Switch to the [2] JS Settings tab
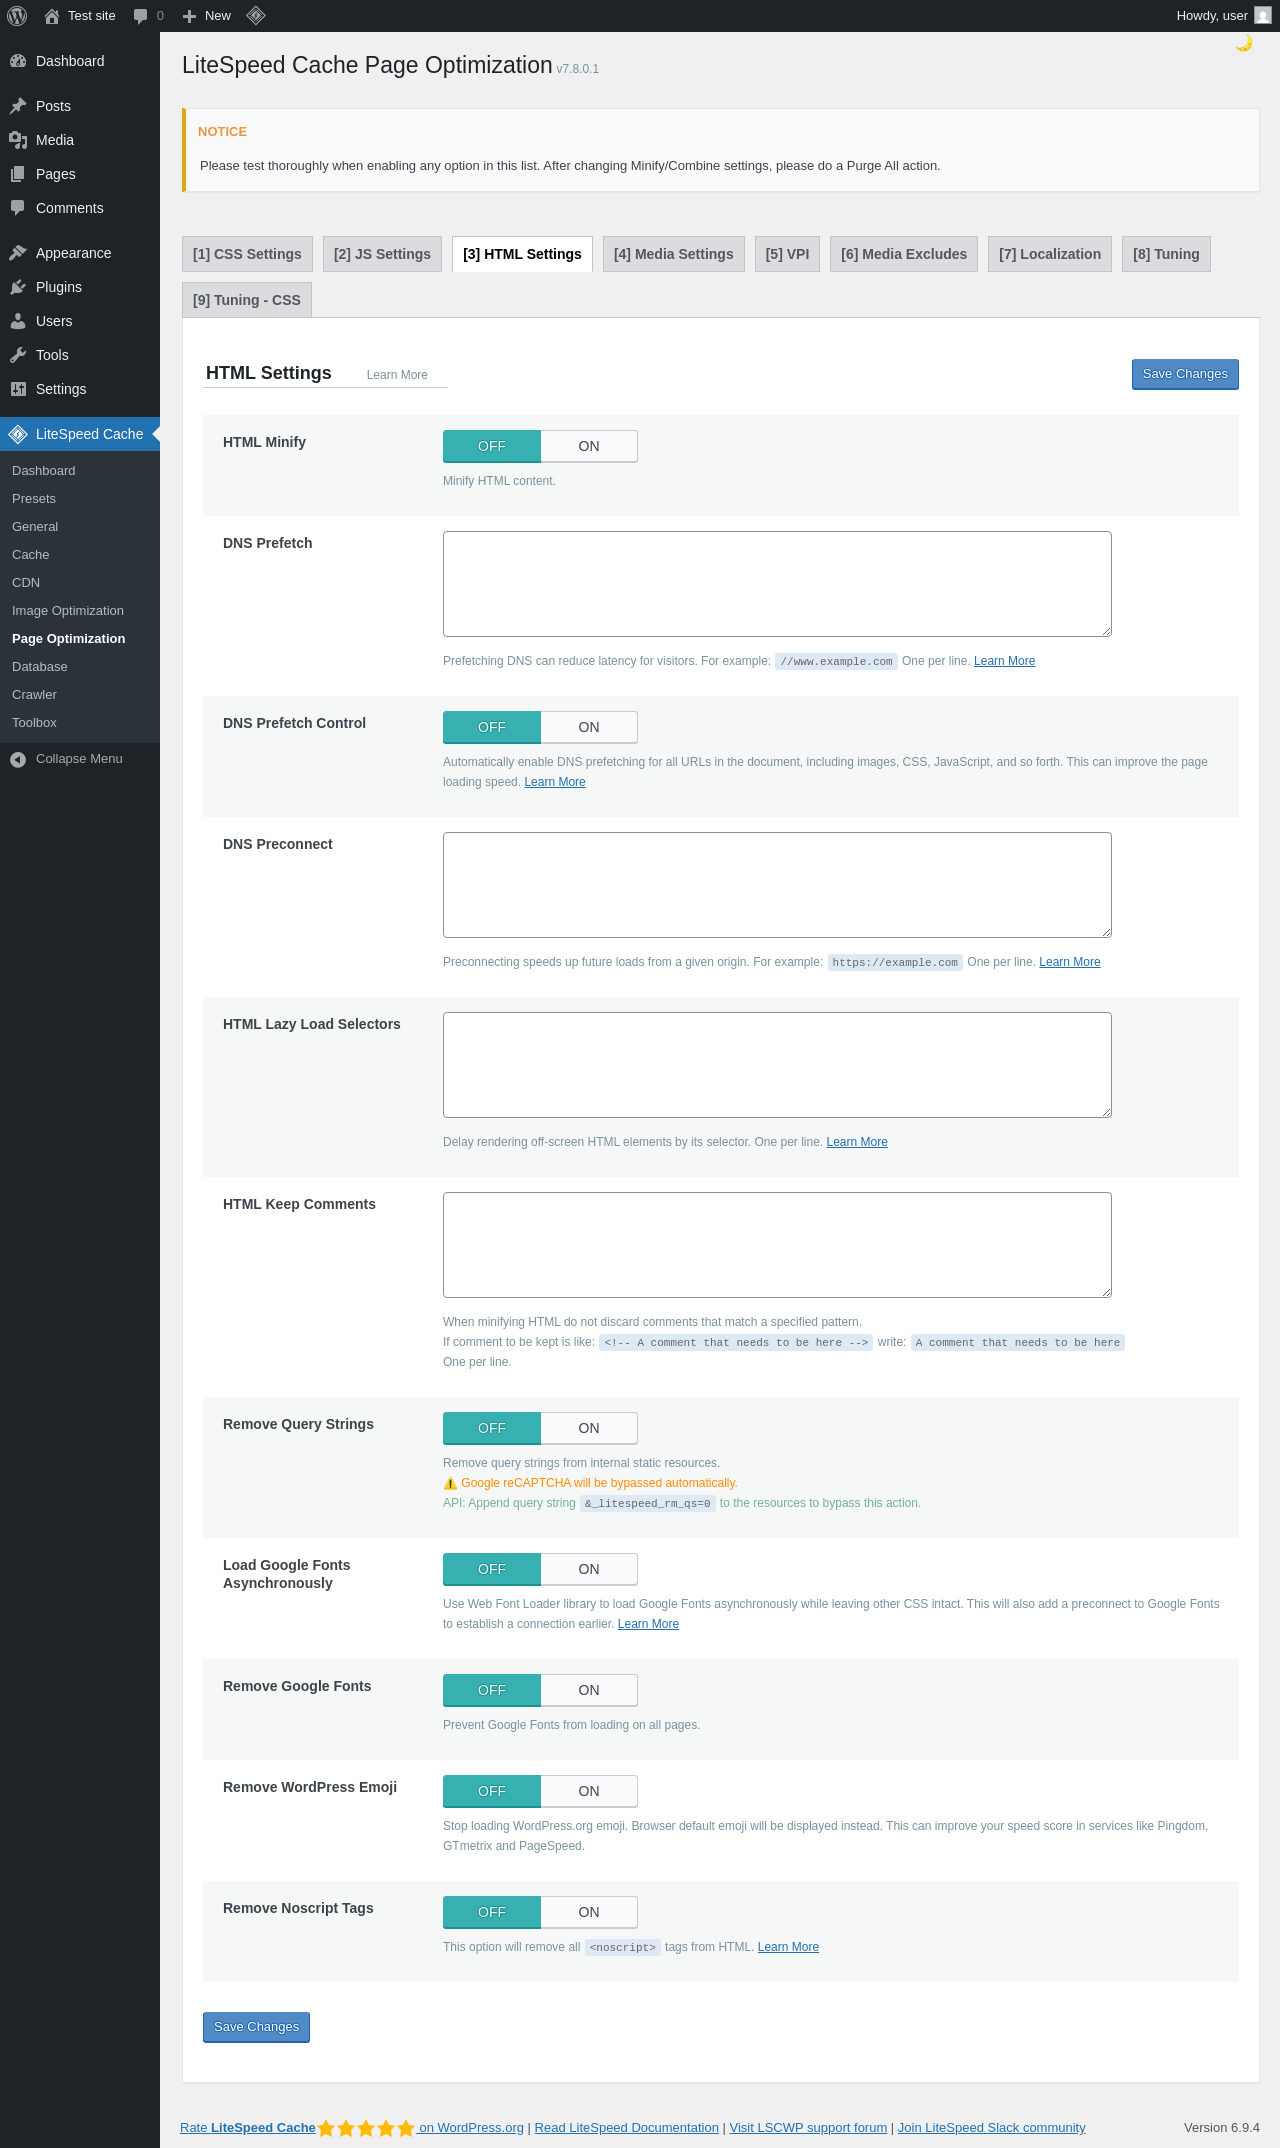Image resolution: width=1280 pixels, height=2148 pixels. click(x=382, y=254)
